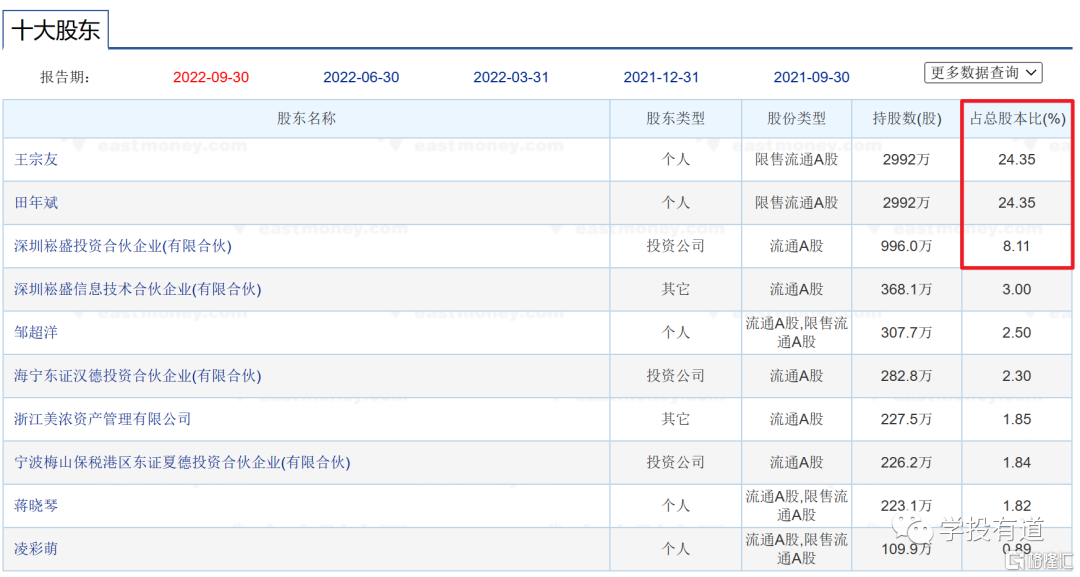The width and height of the screenshot is (1080, 577).
Task: Open 宁波梅山保税港区东证夏德投资合伙企业 link
Action: pyautogui.click(x=182, y=463)
